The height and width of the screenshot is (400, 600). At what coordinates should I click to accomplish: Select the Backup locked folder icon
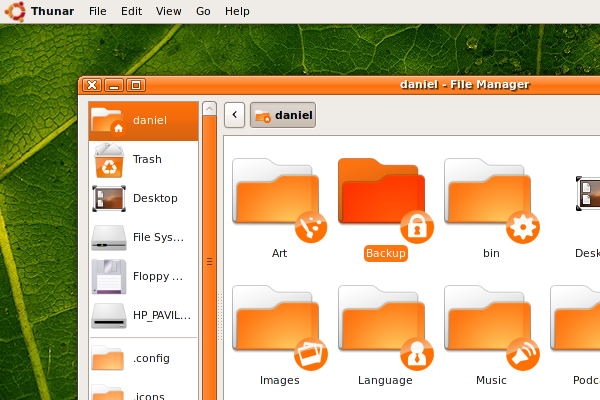(385, 200)
